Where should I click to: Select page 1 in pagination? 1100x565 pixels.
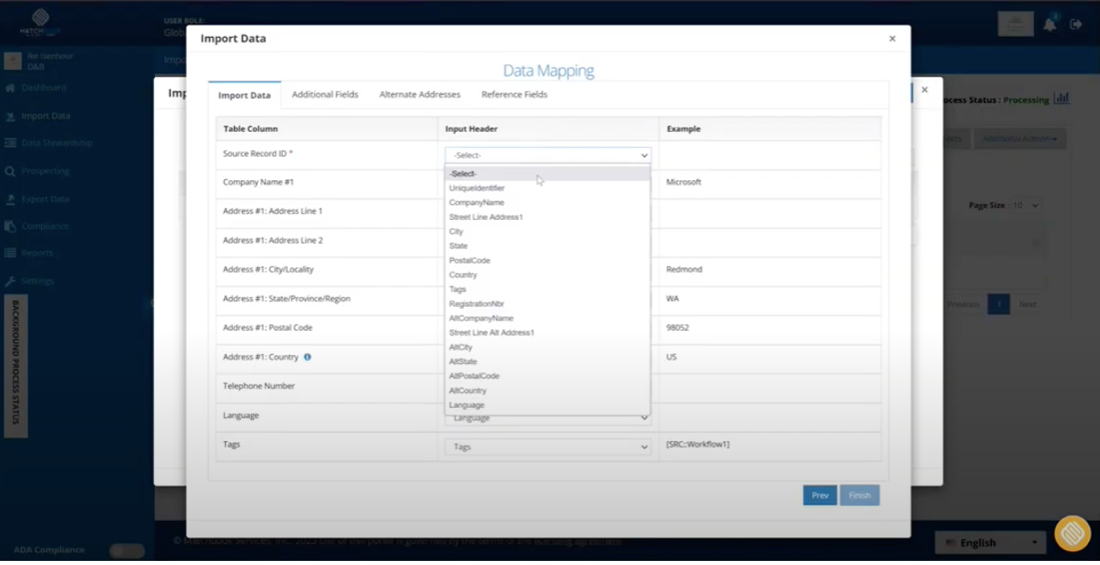[998, 305]
